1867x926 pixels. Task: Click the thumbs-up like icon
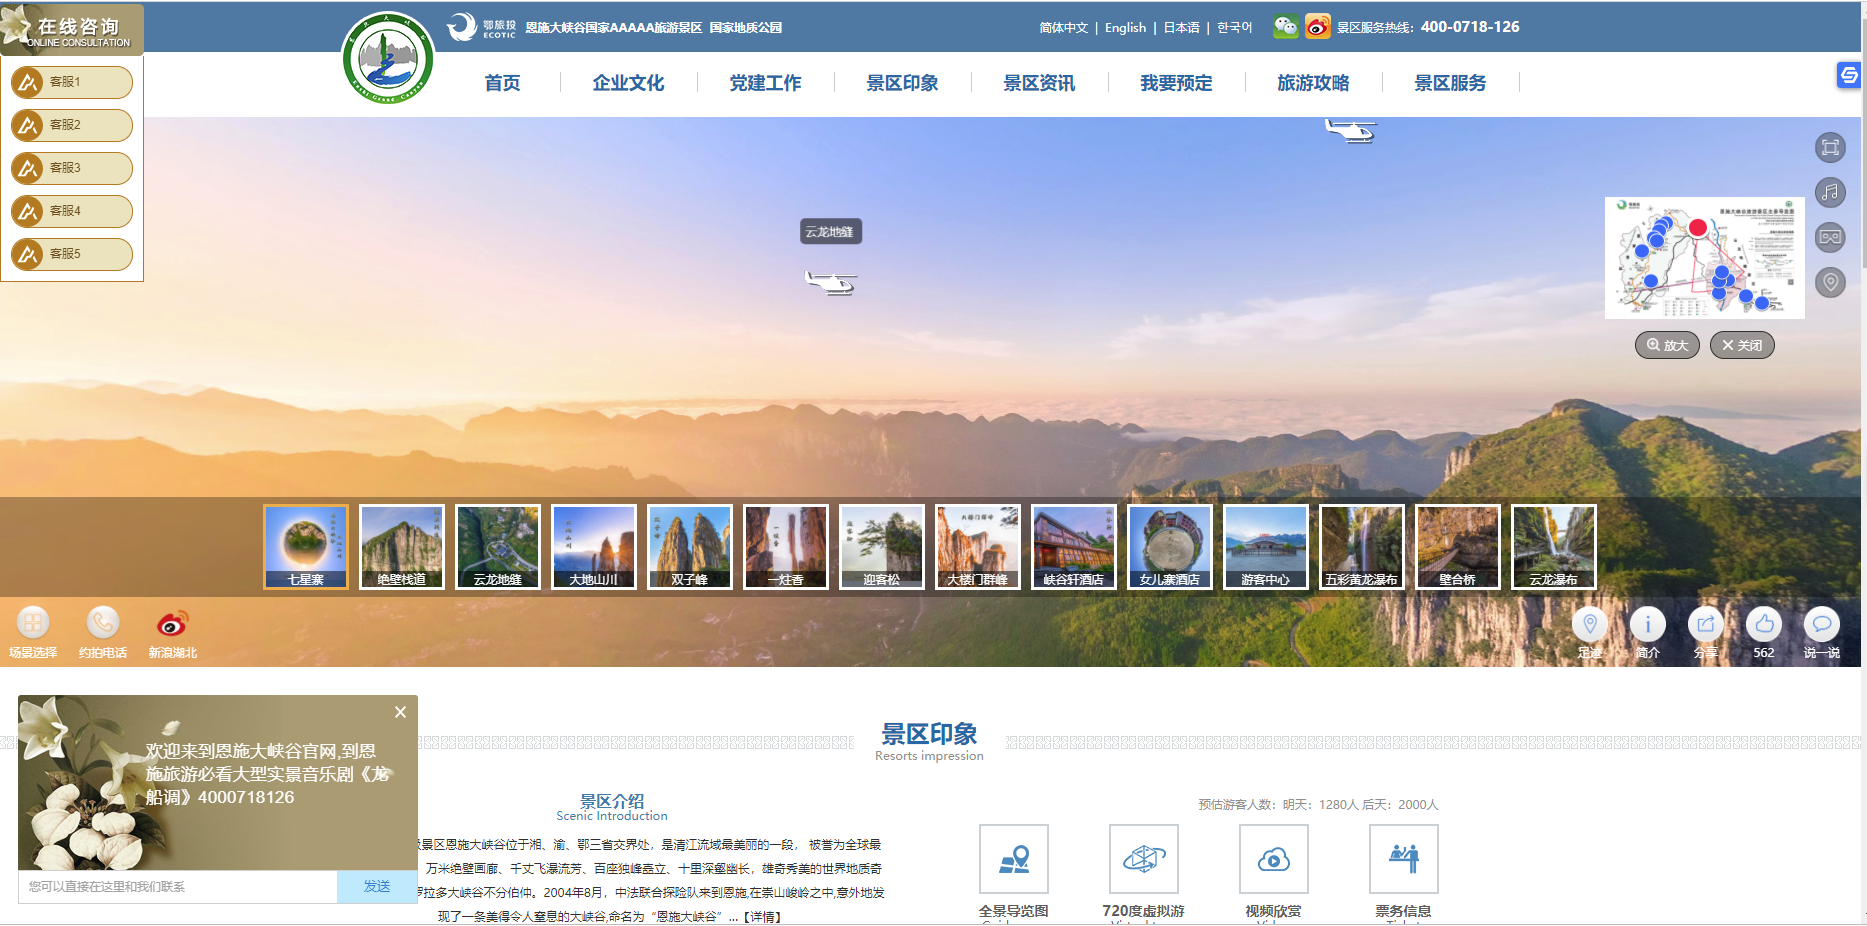click(x=1764, y=625)
